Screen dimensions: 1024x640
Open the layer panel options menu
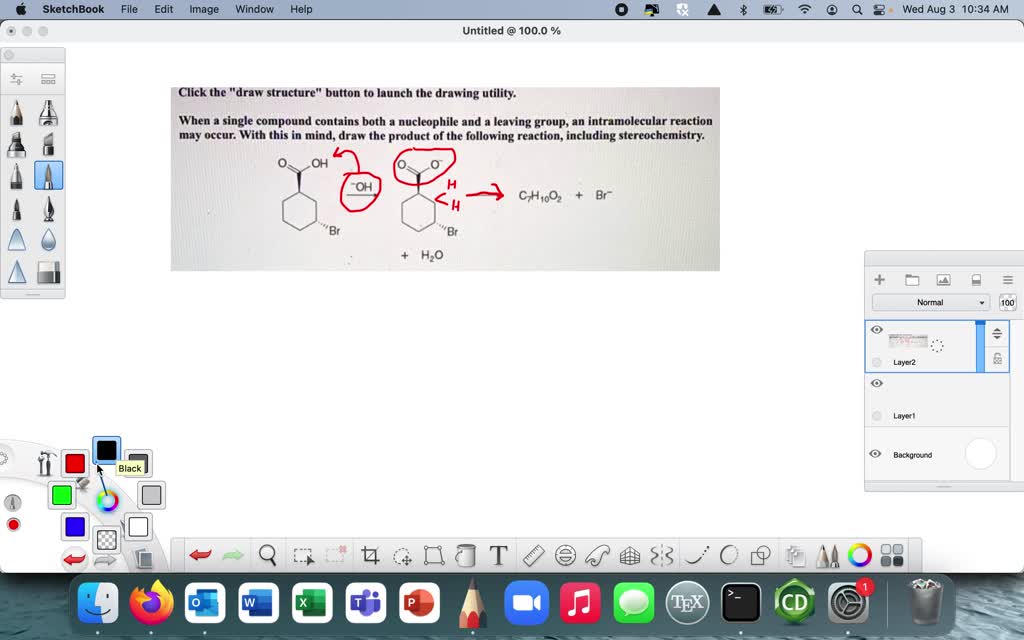[1007, 280]
